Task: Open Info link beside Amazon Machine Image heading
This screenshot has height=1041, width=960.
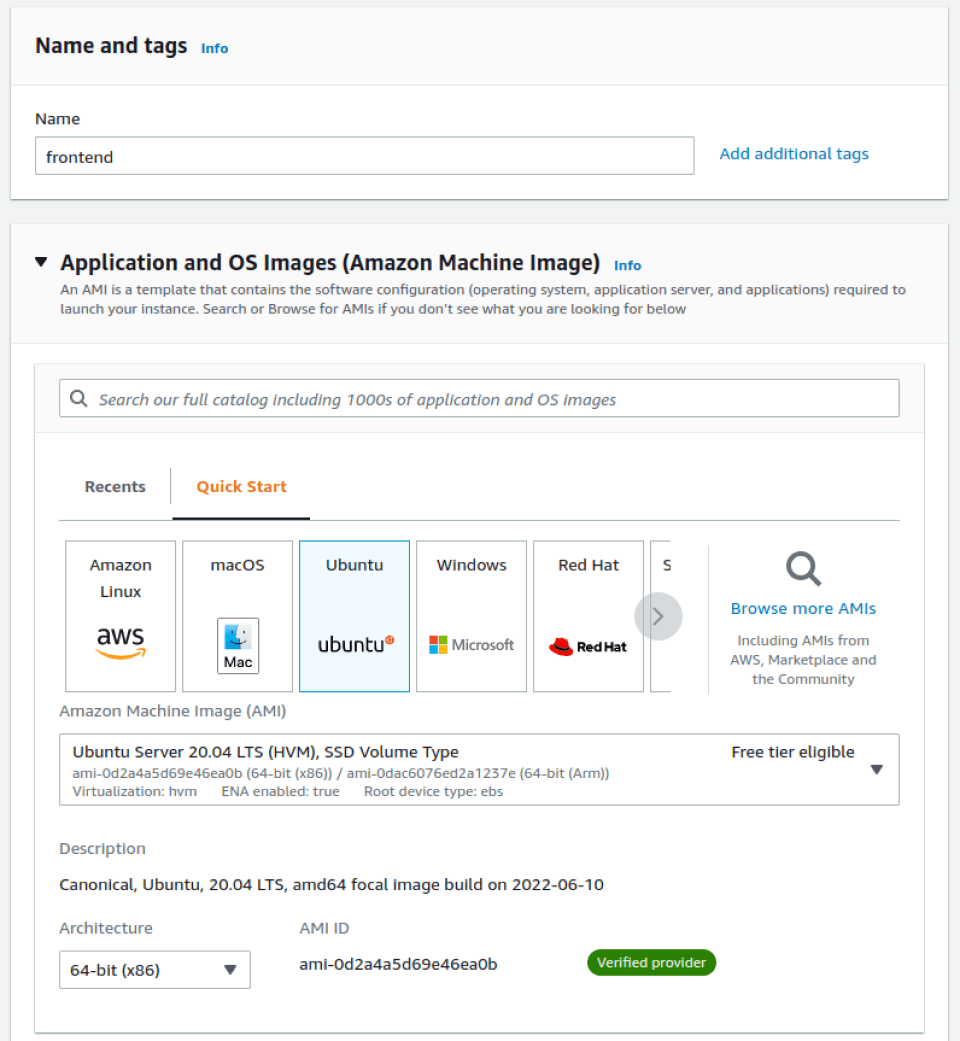Action: (x=627, y=266)
